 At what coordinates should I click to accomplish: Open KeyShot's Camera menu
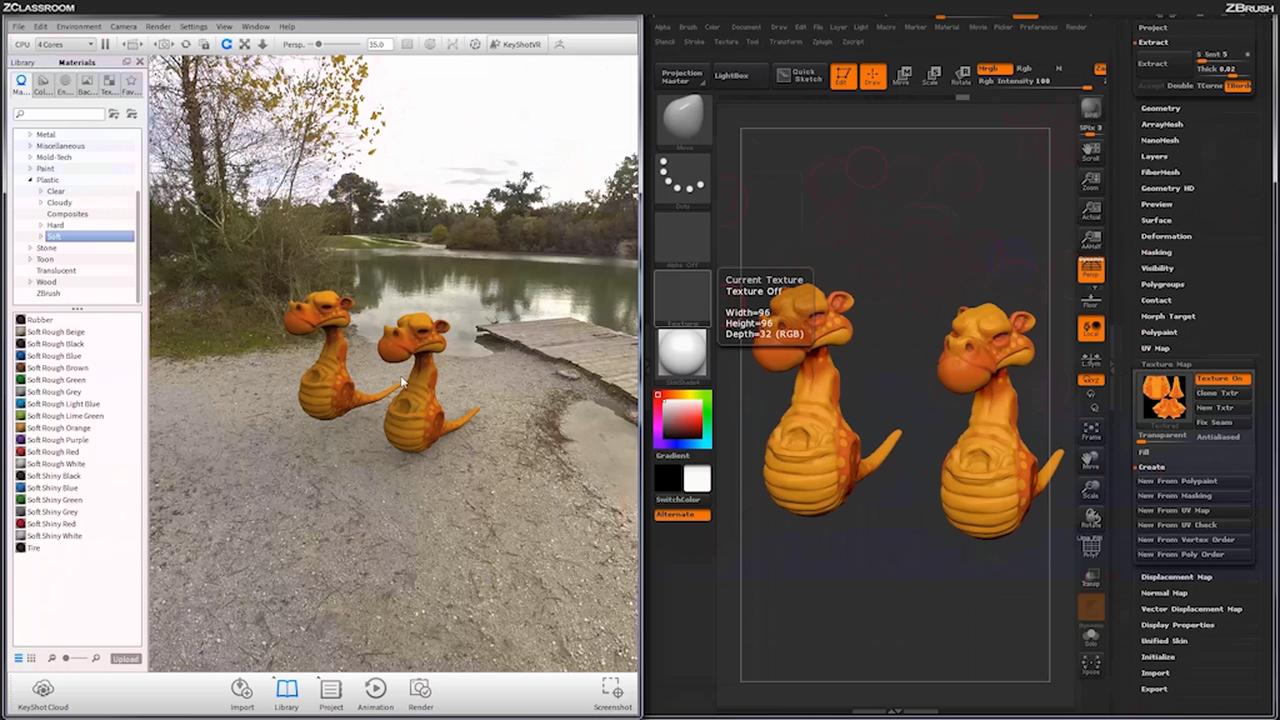tap(123, 26)
